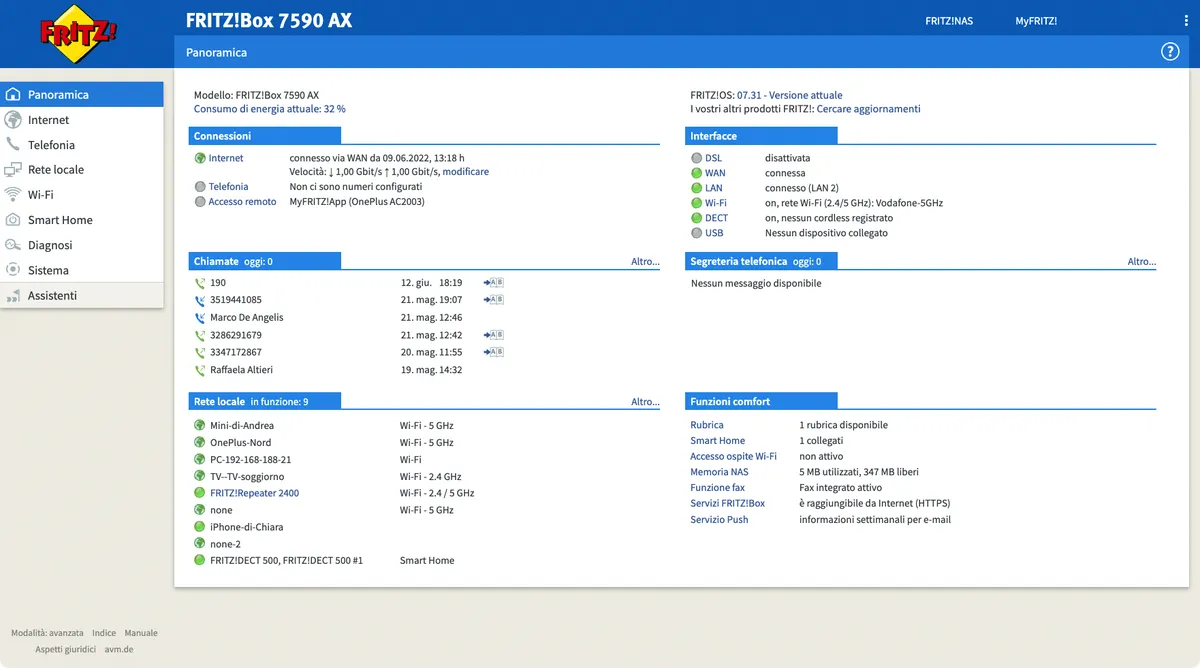The height and width of the screenshot is (668, 1200).
Task: Click the Assistenti icon in sidebar
Action: point(13,296)
